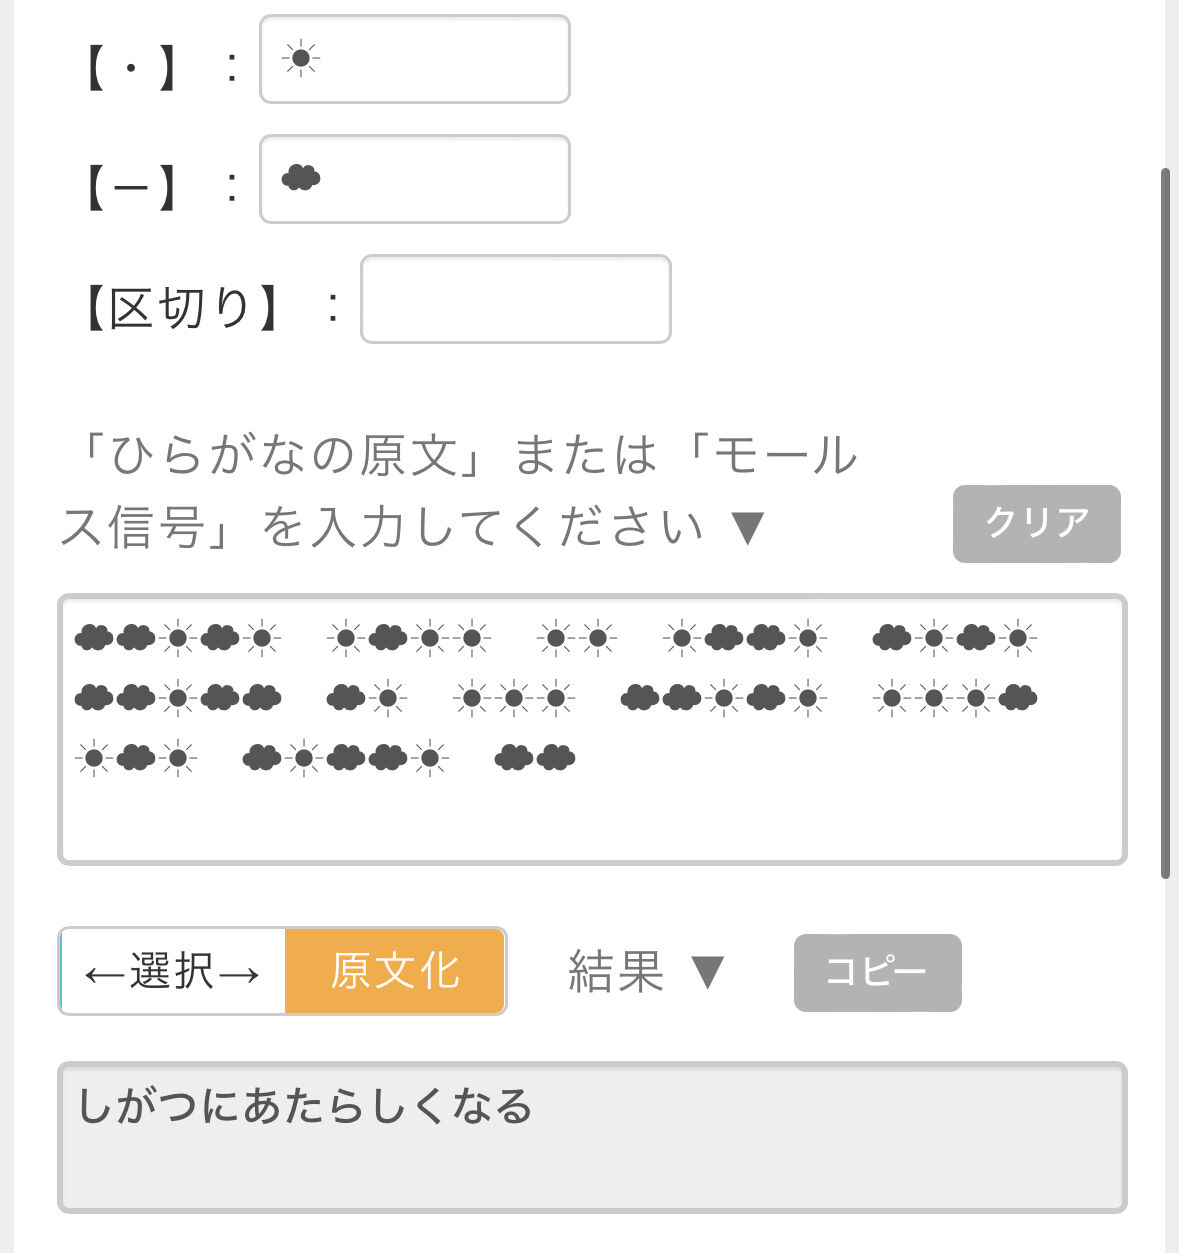Click the triangle after 入力してください
This screenshot has width=1179, height=1253.
click(748, 527)
